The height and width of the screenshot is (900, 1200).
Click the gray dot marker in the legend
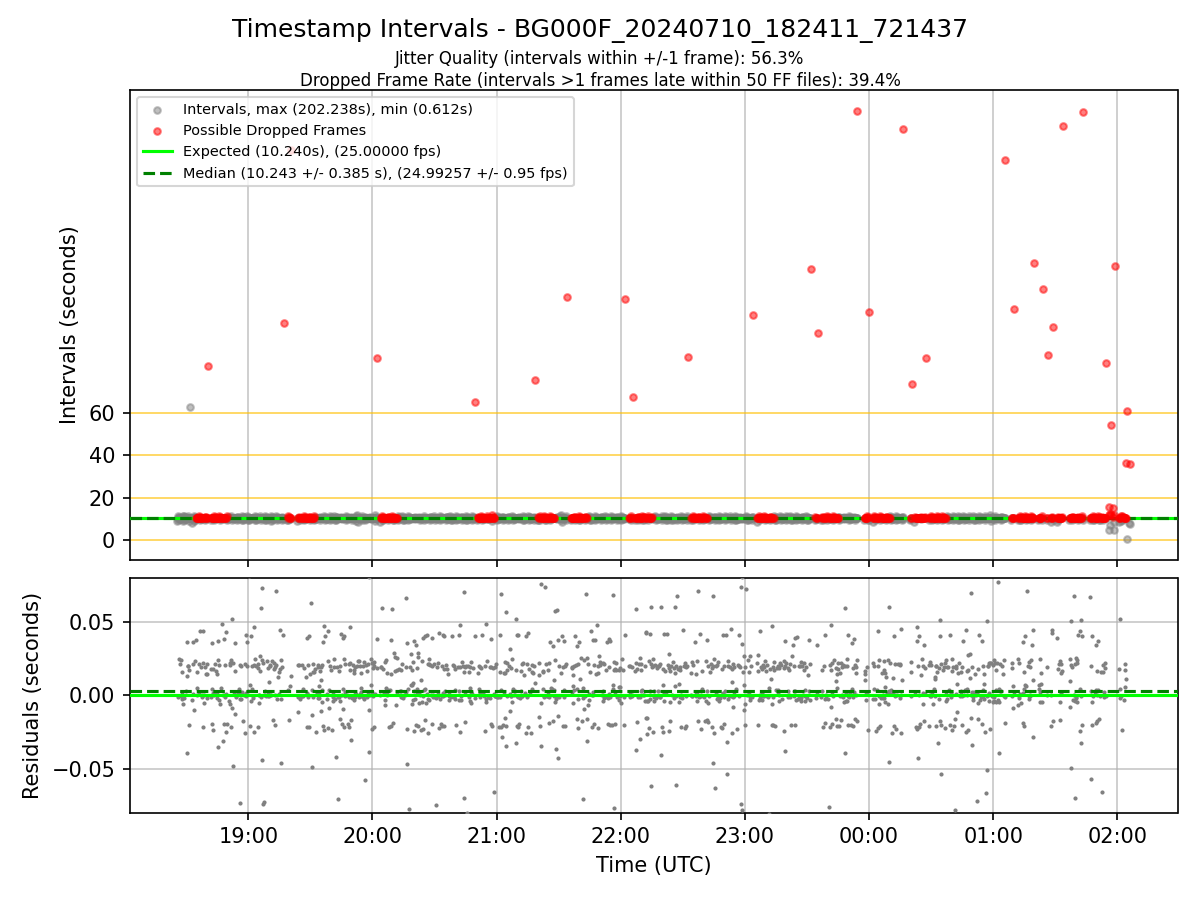157,109
